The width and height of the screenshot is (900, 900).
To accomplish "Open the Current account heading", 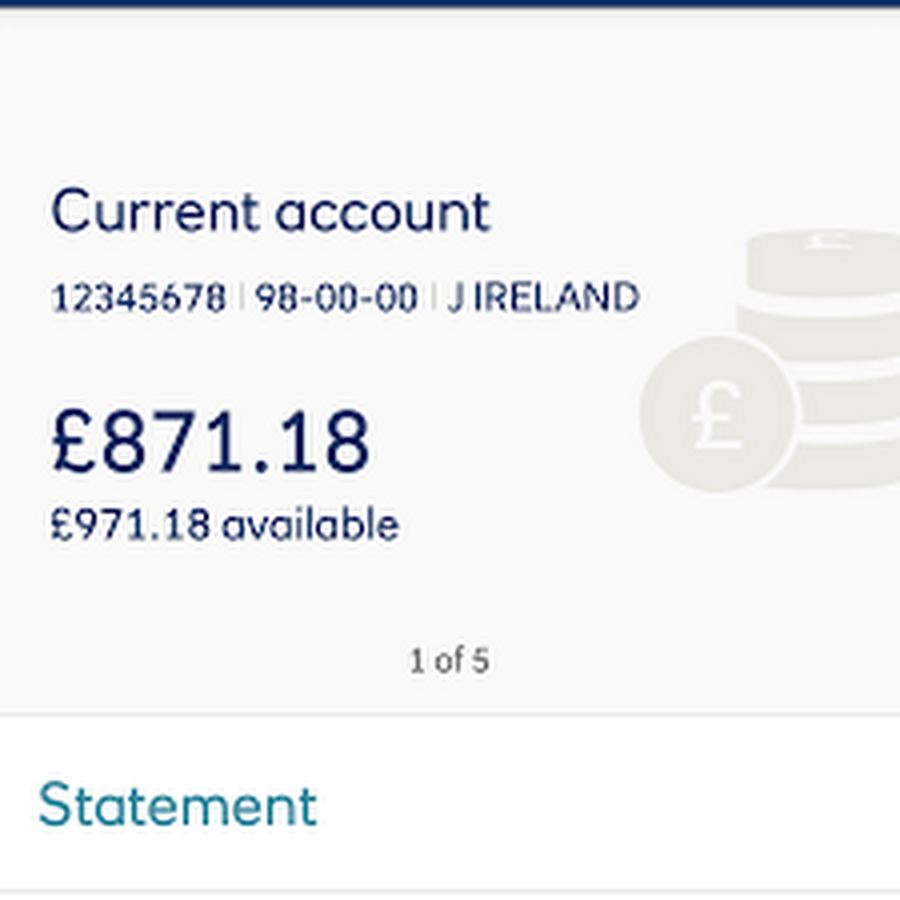I will point(270,212).
